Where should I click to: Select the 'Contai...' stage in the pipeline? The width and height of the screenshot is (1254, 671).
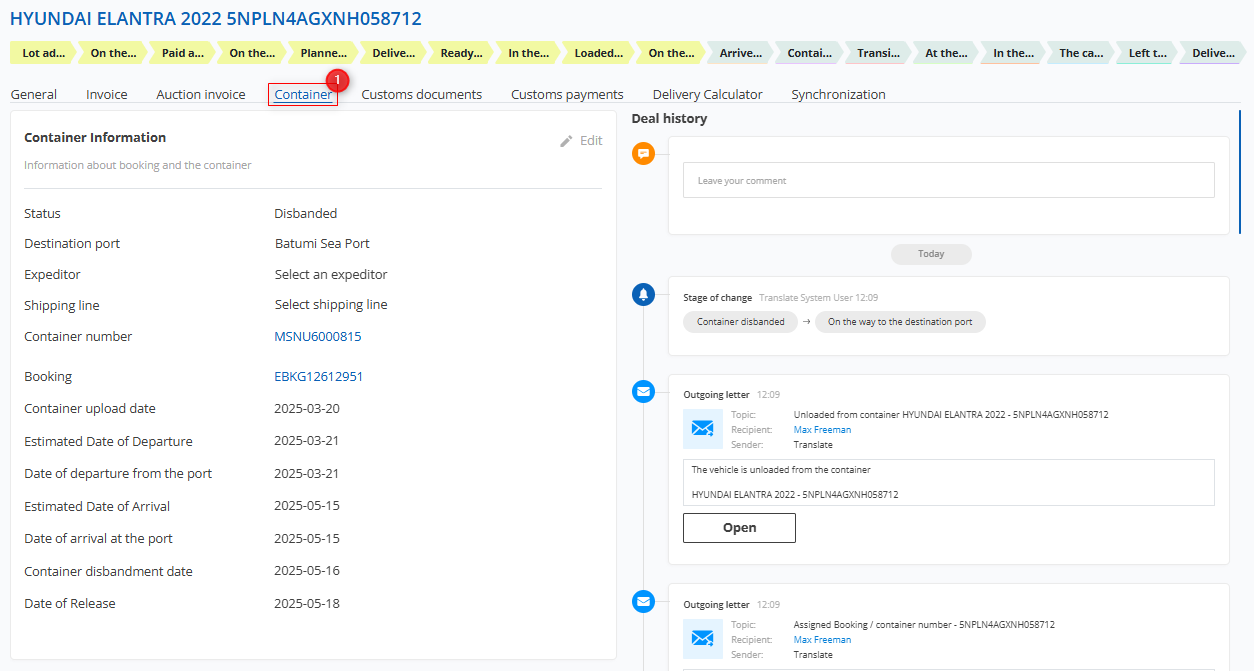[809, 53]
